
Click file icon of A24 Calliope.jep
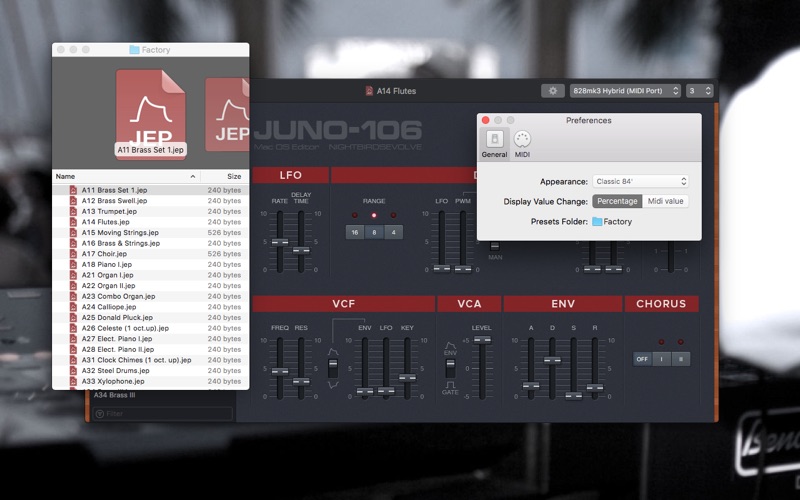[73, 307]
